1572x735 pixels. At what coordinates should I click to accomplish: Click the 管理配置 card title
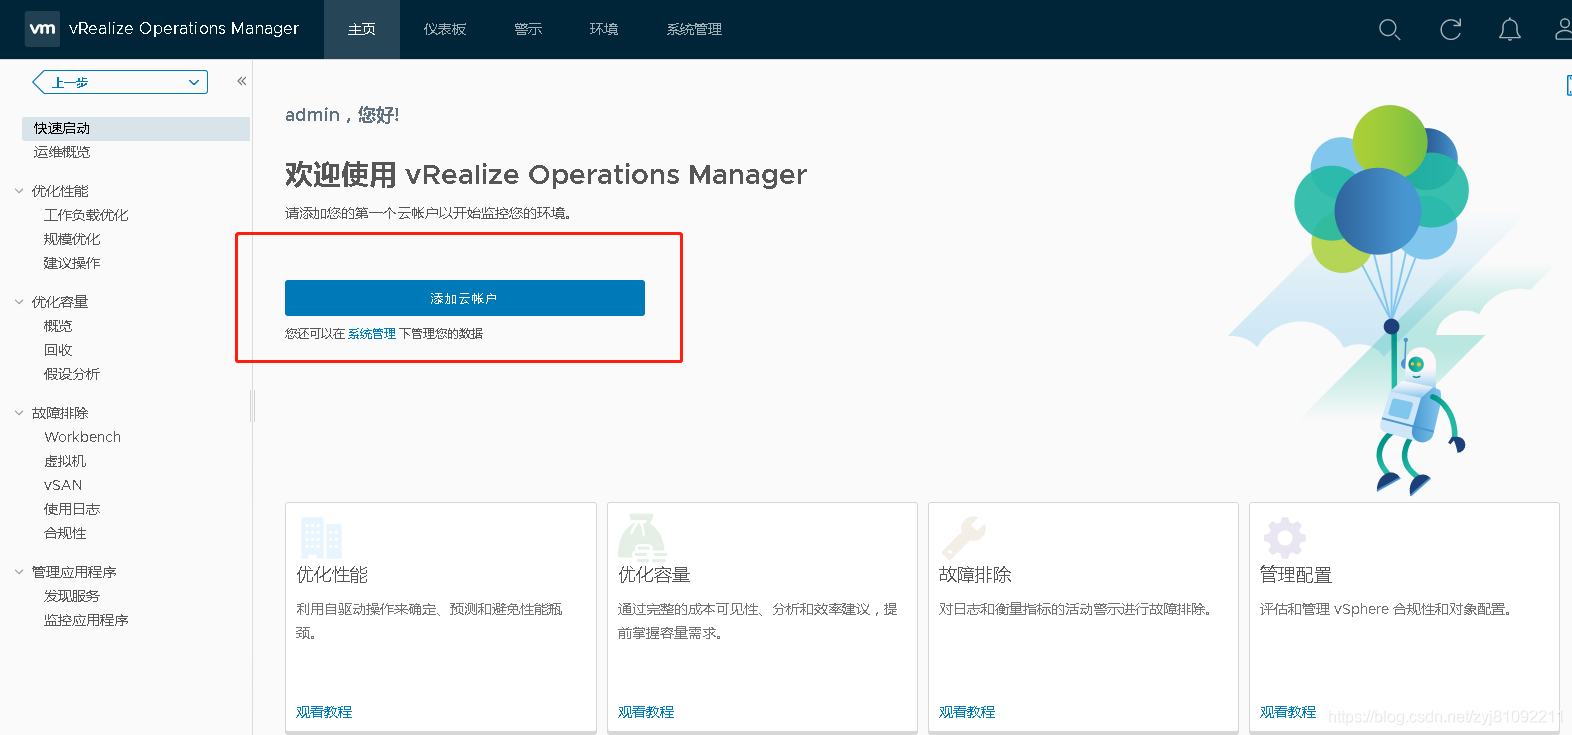[1296, 575]
